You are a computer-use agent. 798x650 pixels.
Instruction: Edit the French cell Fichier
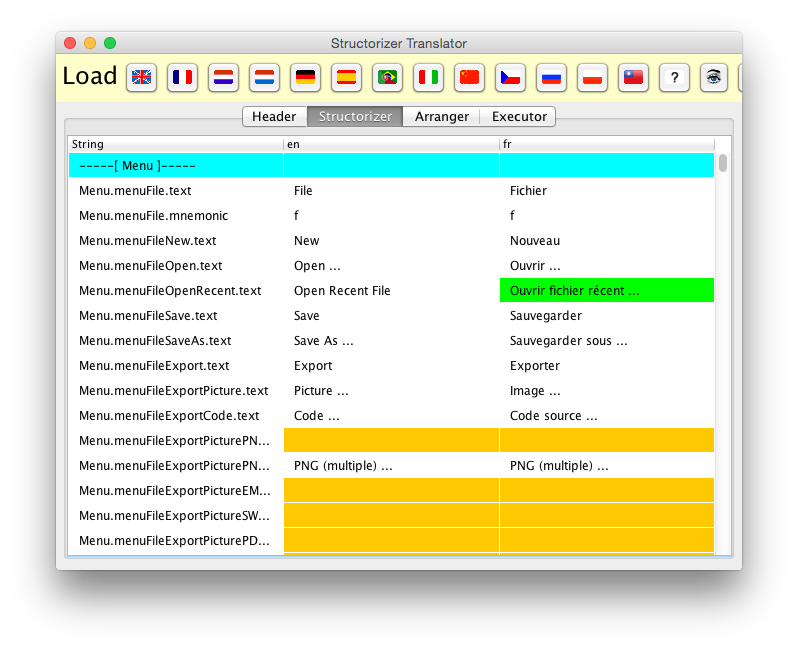click(607, 191)
